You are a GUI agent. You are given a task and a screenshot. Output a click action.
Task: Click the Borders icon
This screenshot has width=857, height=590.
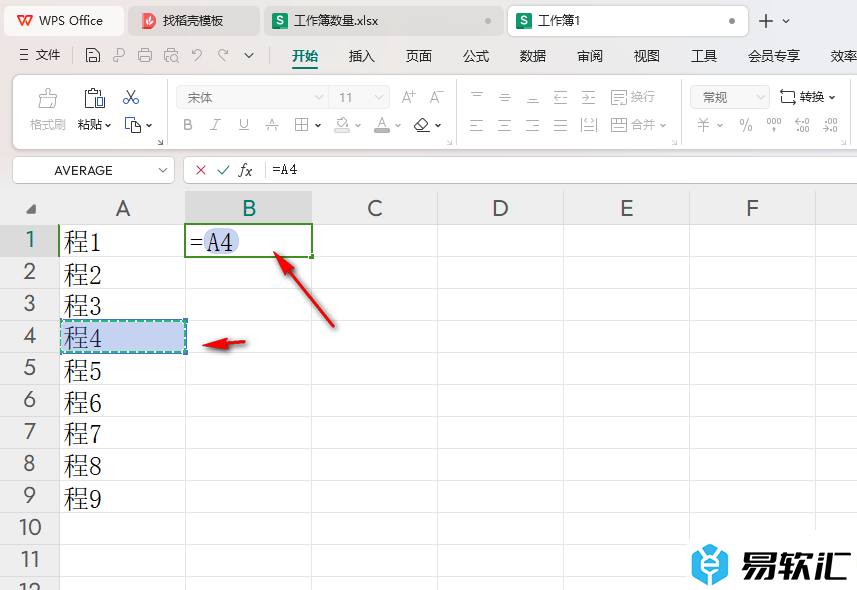[x=301, y=125]
